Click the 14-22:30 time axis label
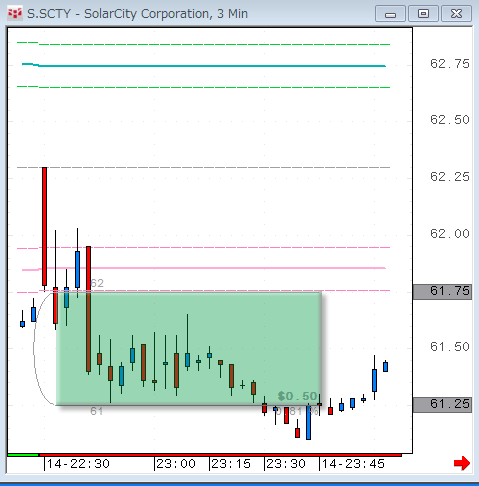This screenshot has height=486, width=479. 78,464
